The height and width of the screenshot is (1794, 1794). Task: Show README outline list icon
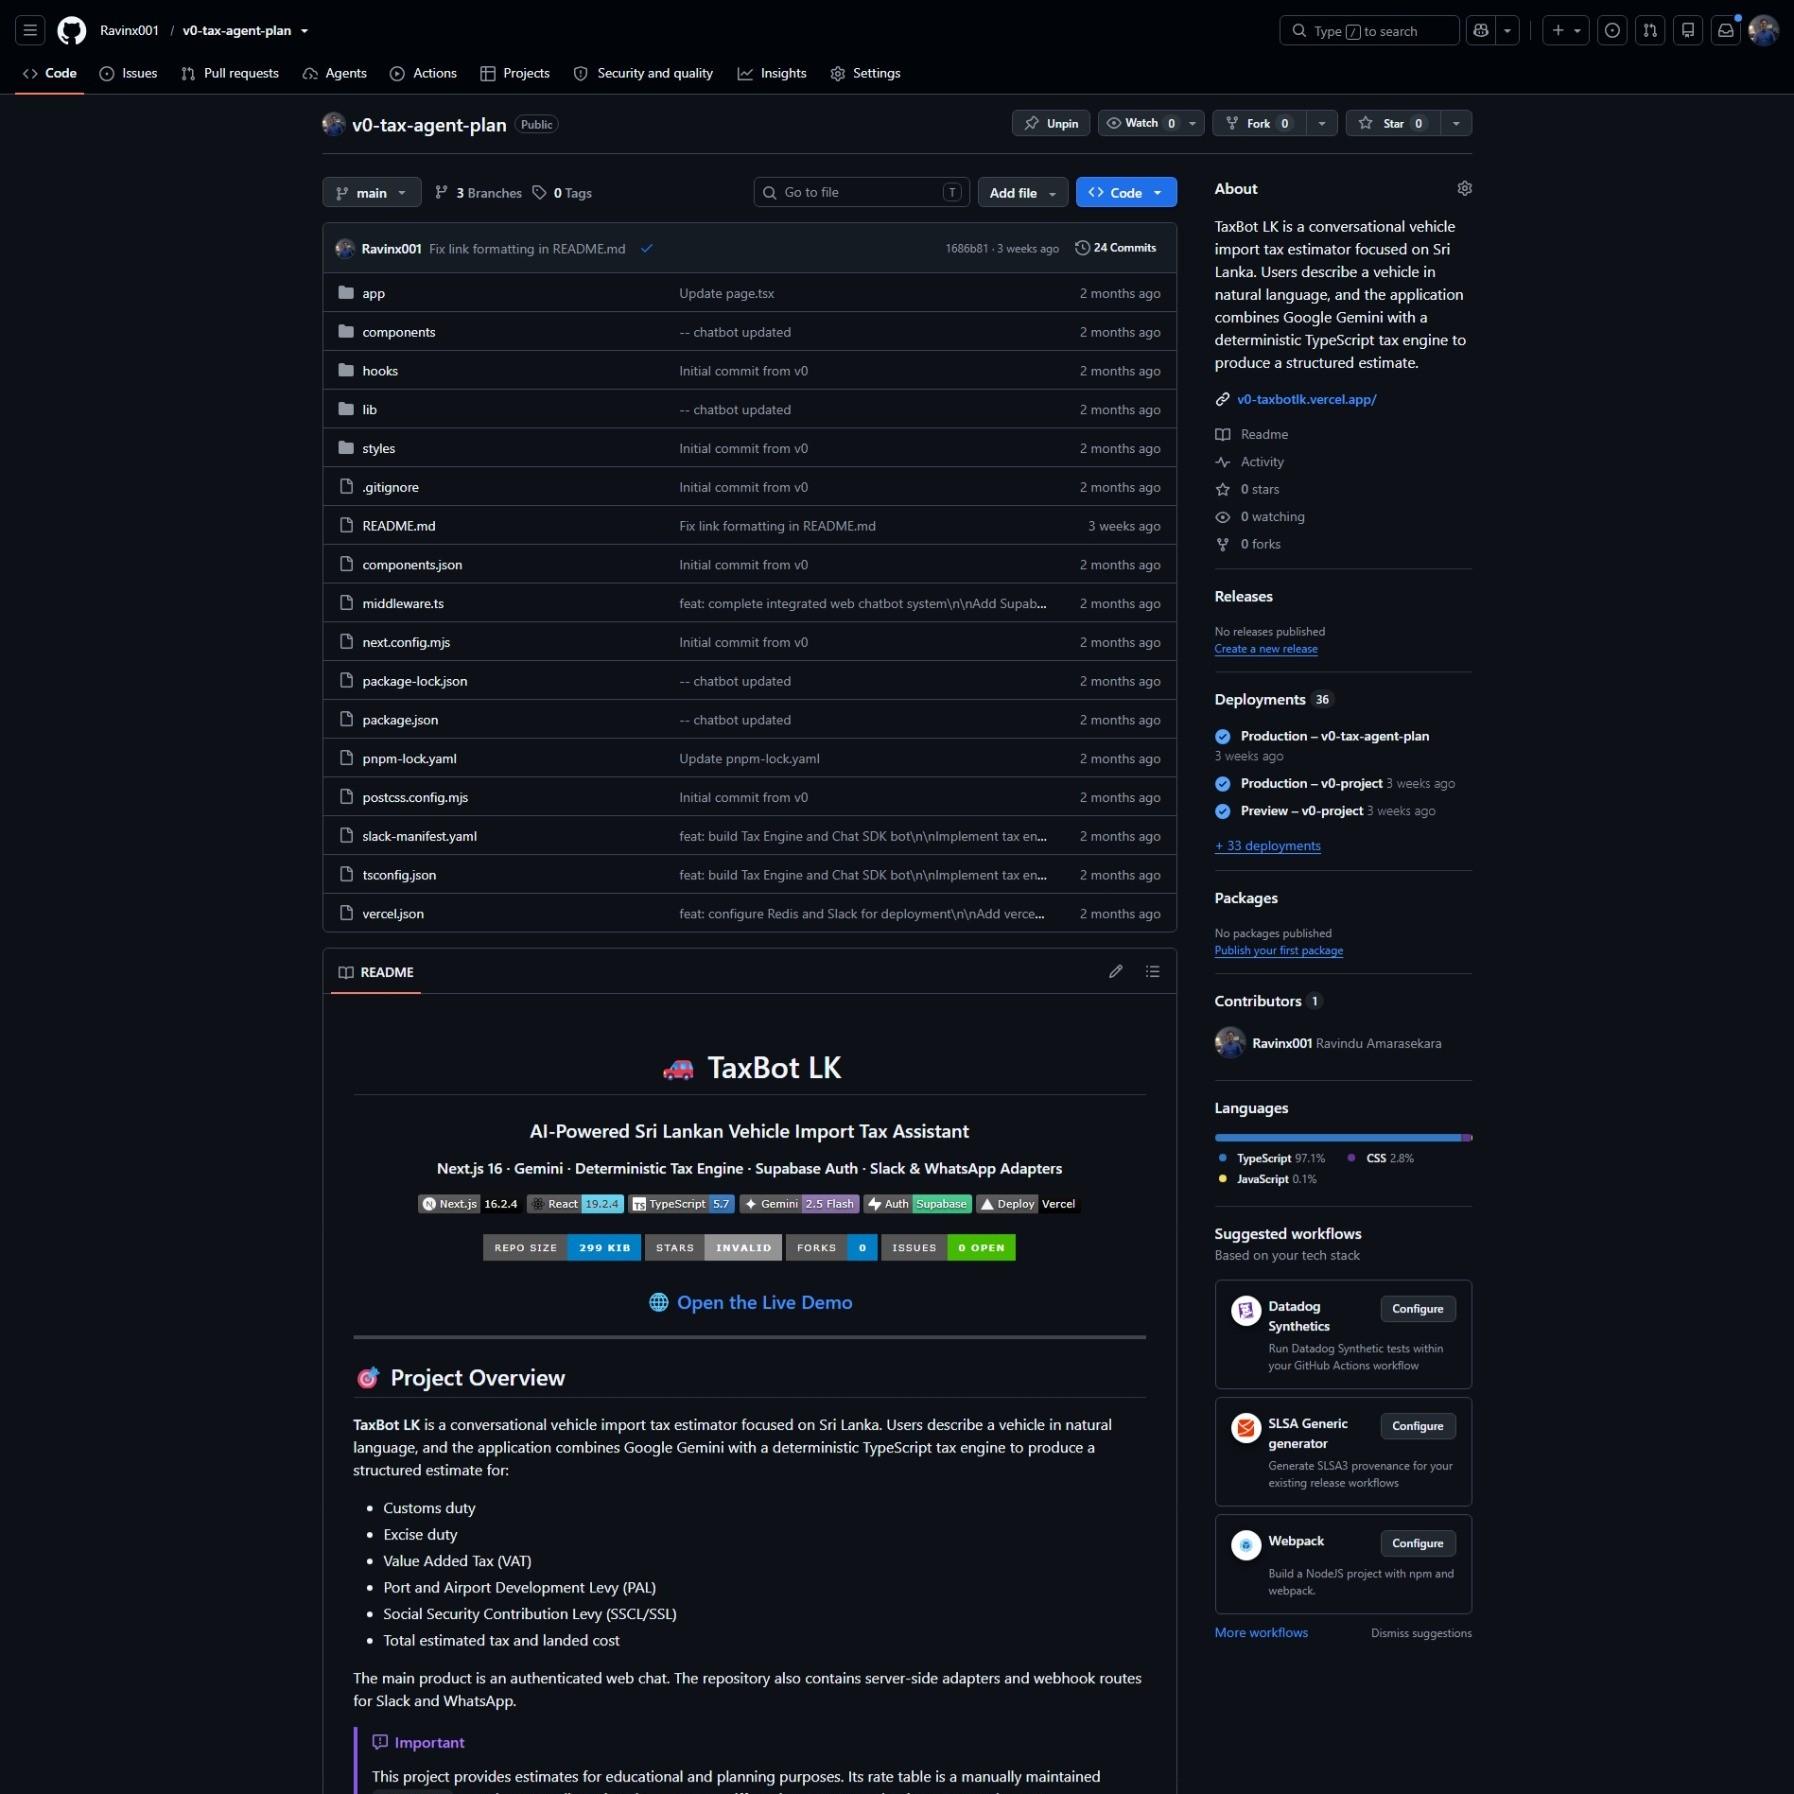coord(1152,971)
